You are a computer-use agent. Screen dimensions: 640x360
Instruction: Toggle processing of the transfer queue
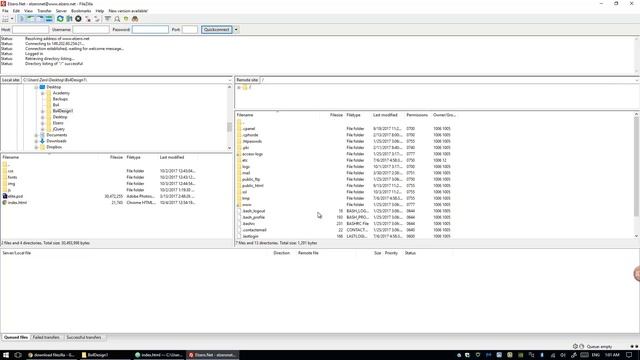pyautogui.click(x=69, y=19)
